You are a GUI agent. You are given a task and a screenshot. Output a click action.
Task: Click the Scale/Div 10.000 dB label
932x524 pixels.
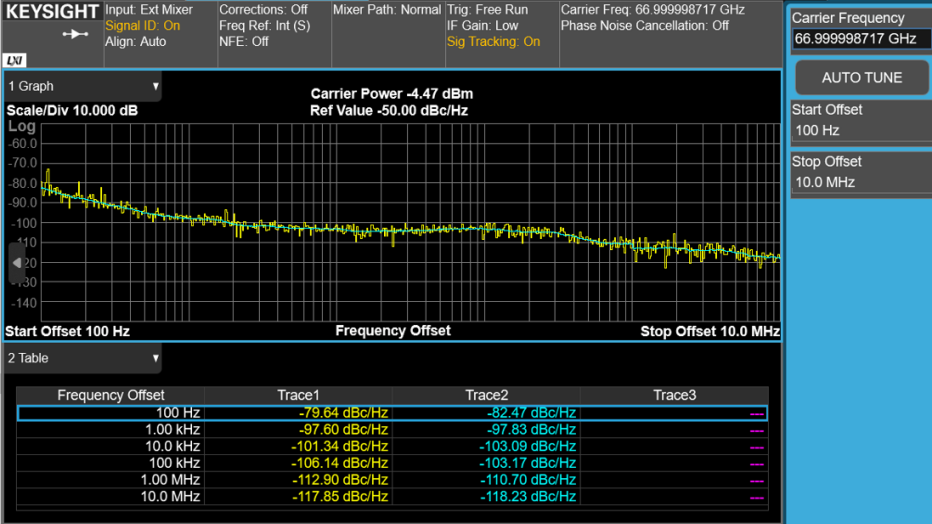pyautogui.click(x=72, y=111)
